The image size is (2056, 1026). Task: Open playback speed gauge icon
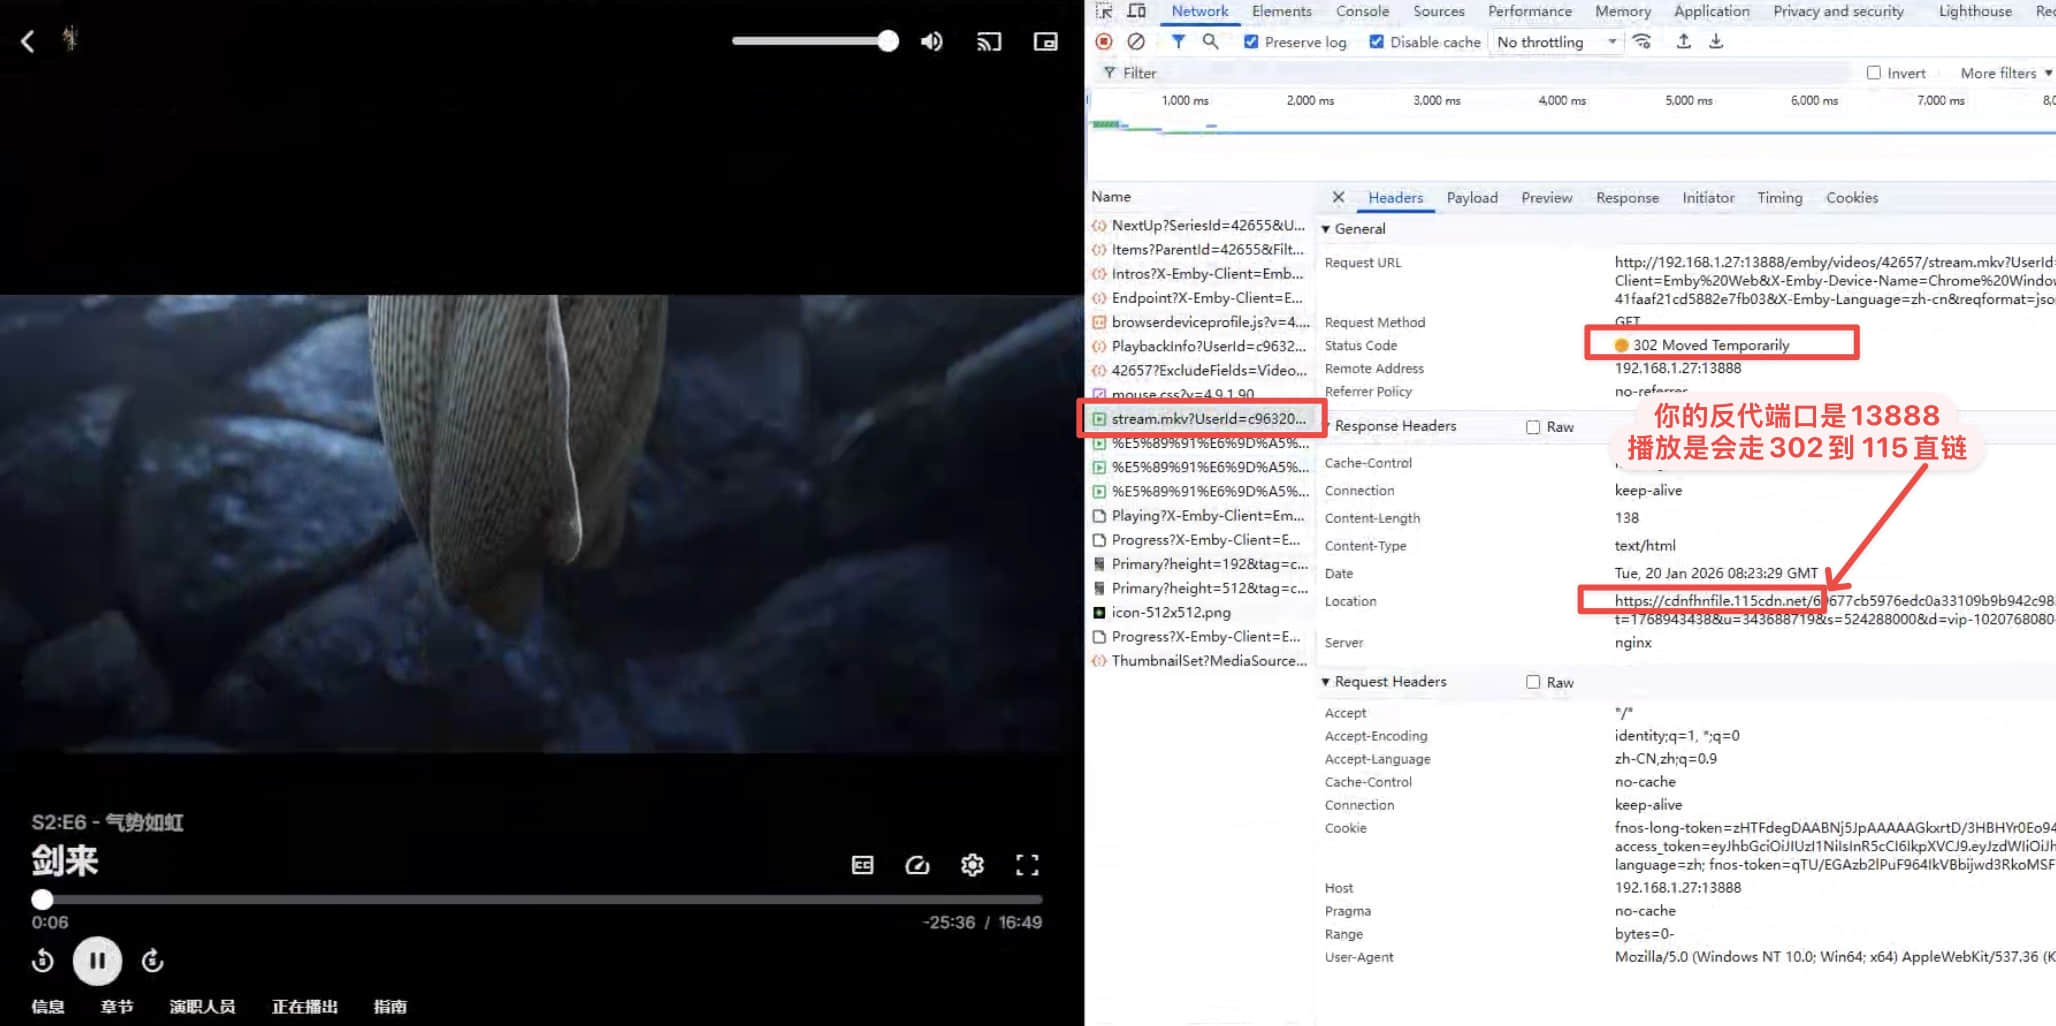tap(917, 865)
